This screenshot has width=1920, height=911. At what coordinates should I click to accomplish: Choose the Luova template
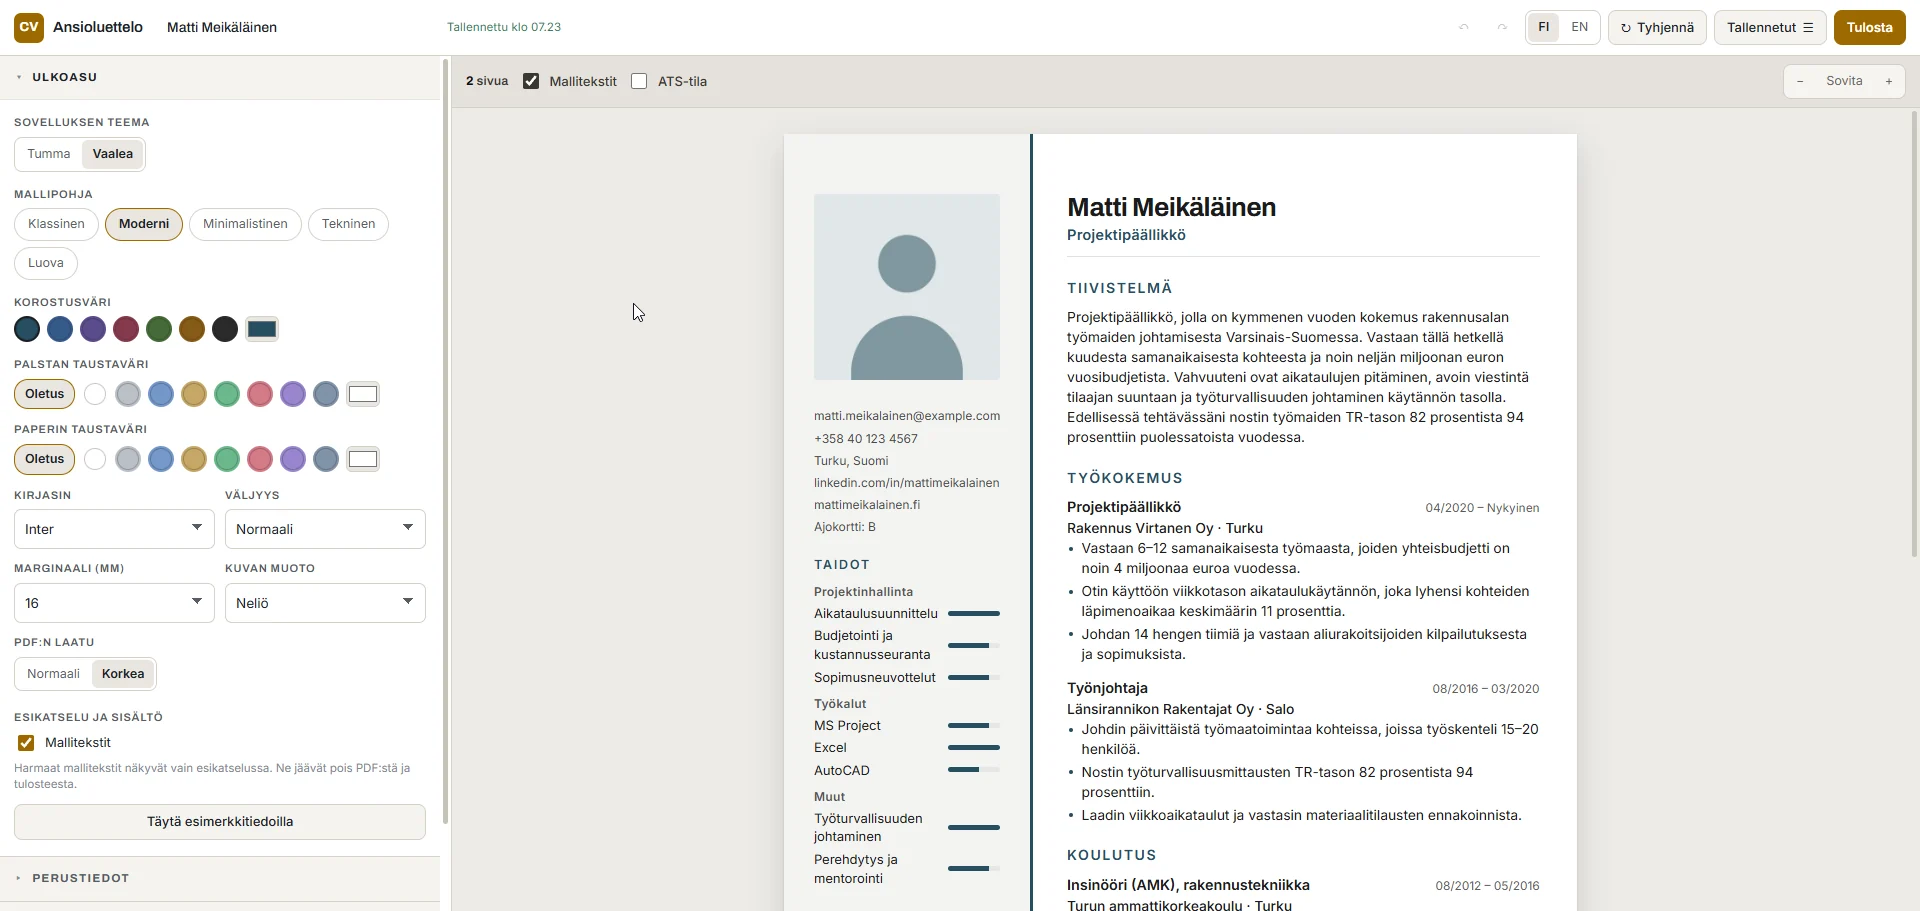coord(46,263)
